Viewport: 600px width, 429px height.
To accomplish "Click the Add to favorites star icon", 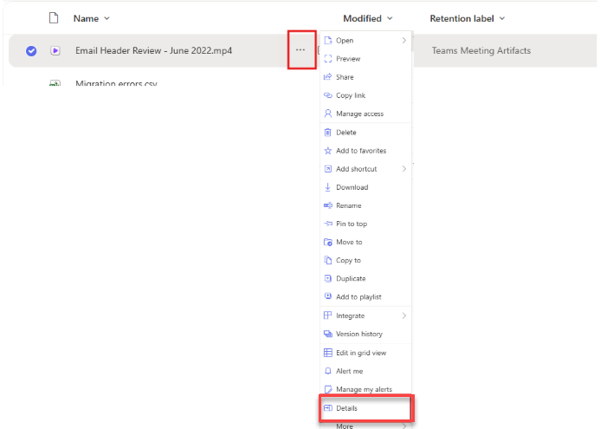I will pos(328,151).
